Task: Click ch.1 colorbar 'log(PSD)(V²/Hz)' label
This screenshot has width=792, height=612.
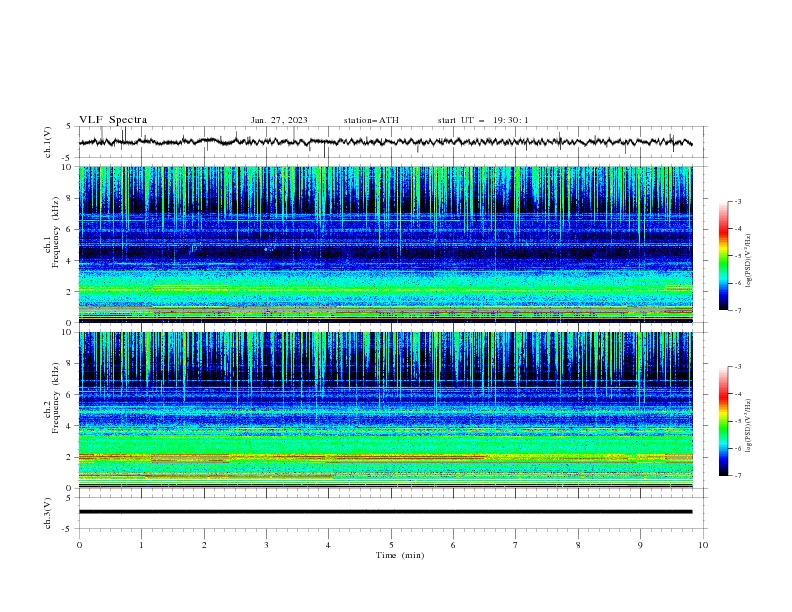Action: (x=749, y=261)
